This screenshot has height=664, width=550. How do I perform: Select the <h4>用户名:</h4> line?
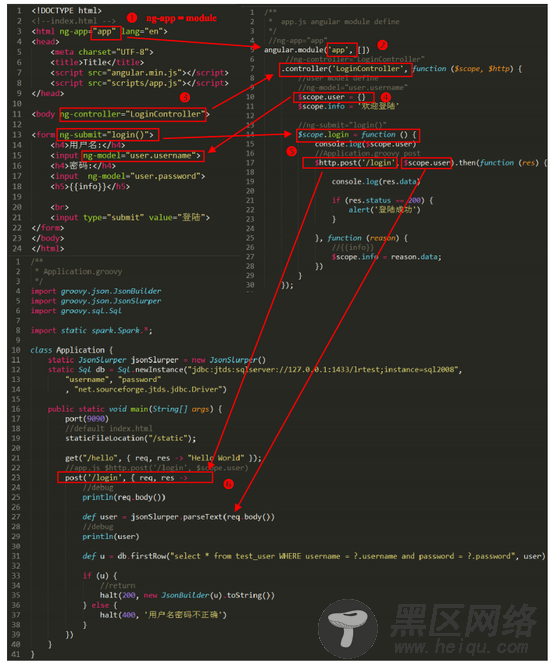pyautogui.click(x=88, y=145)
